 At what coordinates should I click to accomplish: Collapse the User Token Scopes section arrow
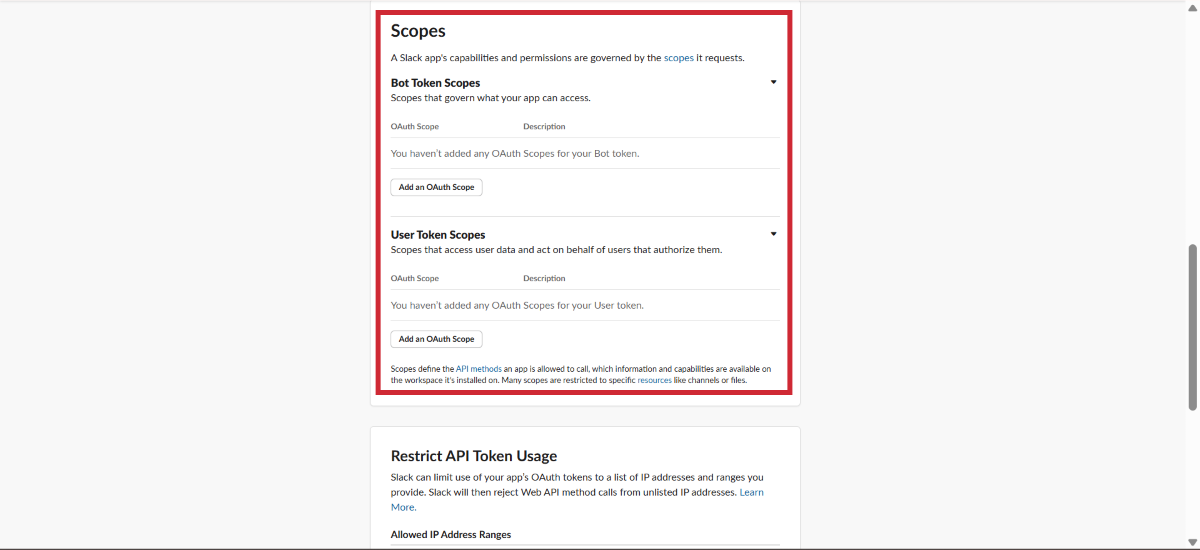click(773, 234)
